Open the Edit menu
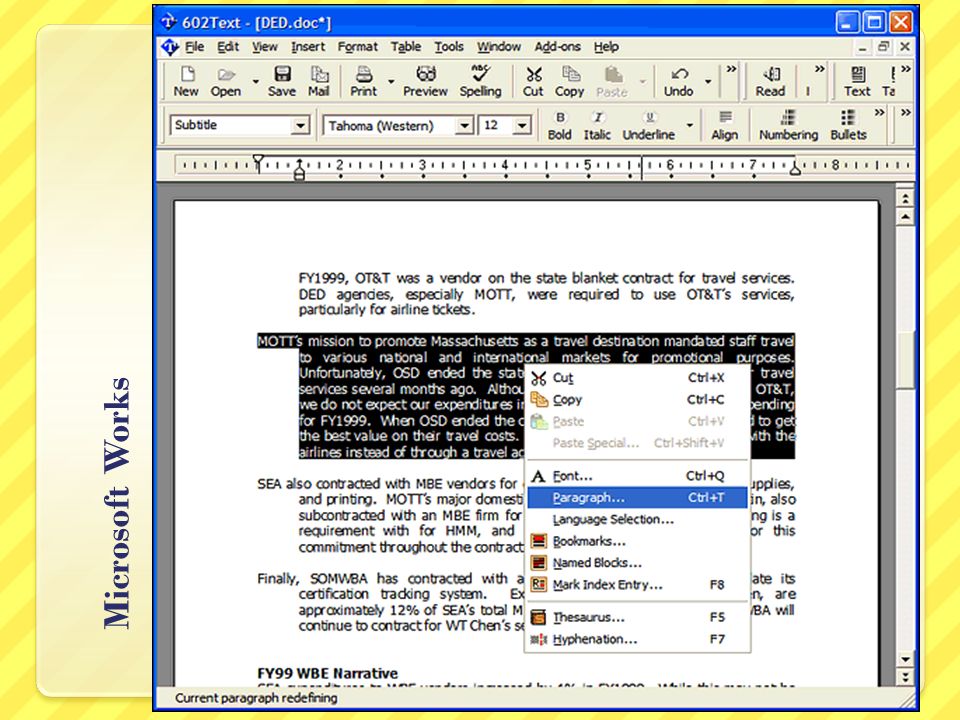The image size is (960, 720). [228, 47]
